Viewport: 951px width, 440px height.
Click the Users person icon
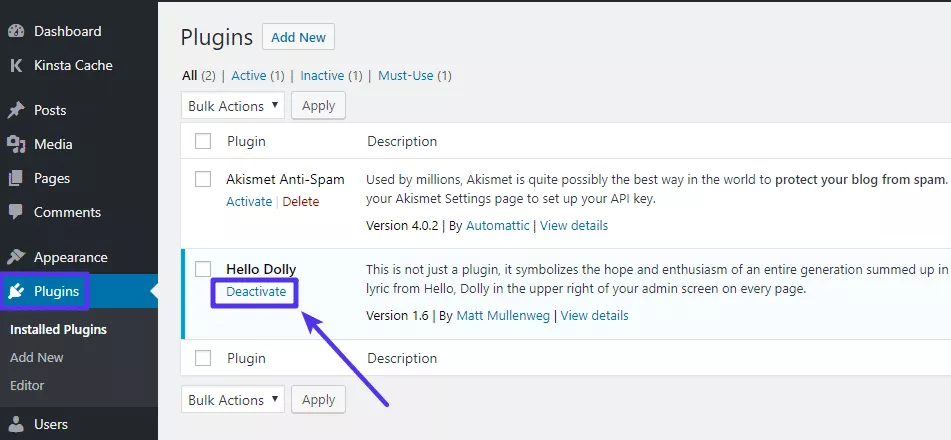pyautogui.click(x=16, y=424)
